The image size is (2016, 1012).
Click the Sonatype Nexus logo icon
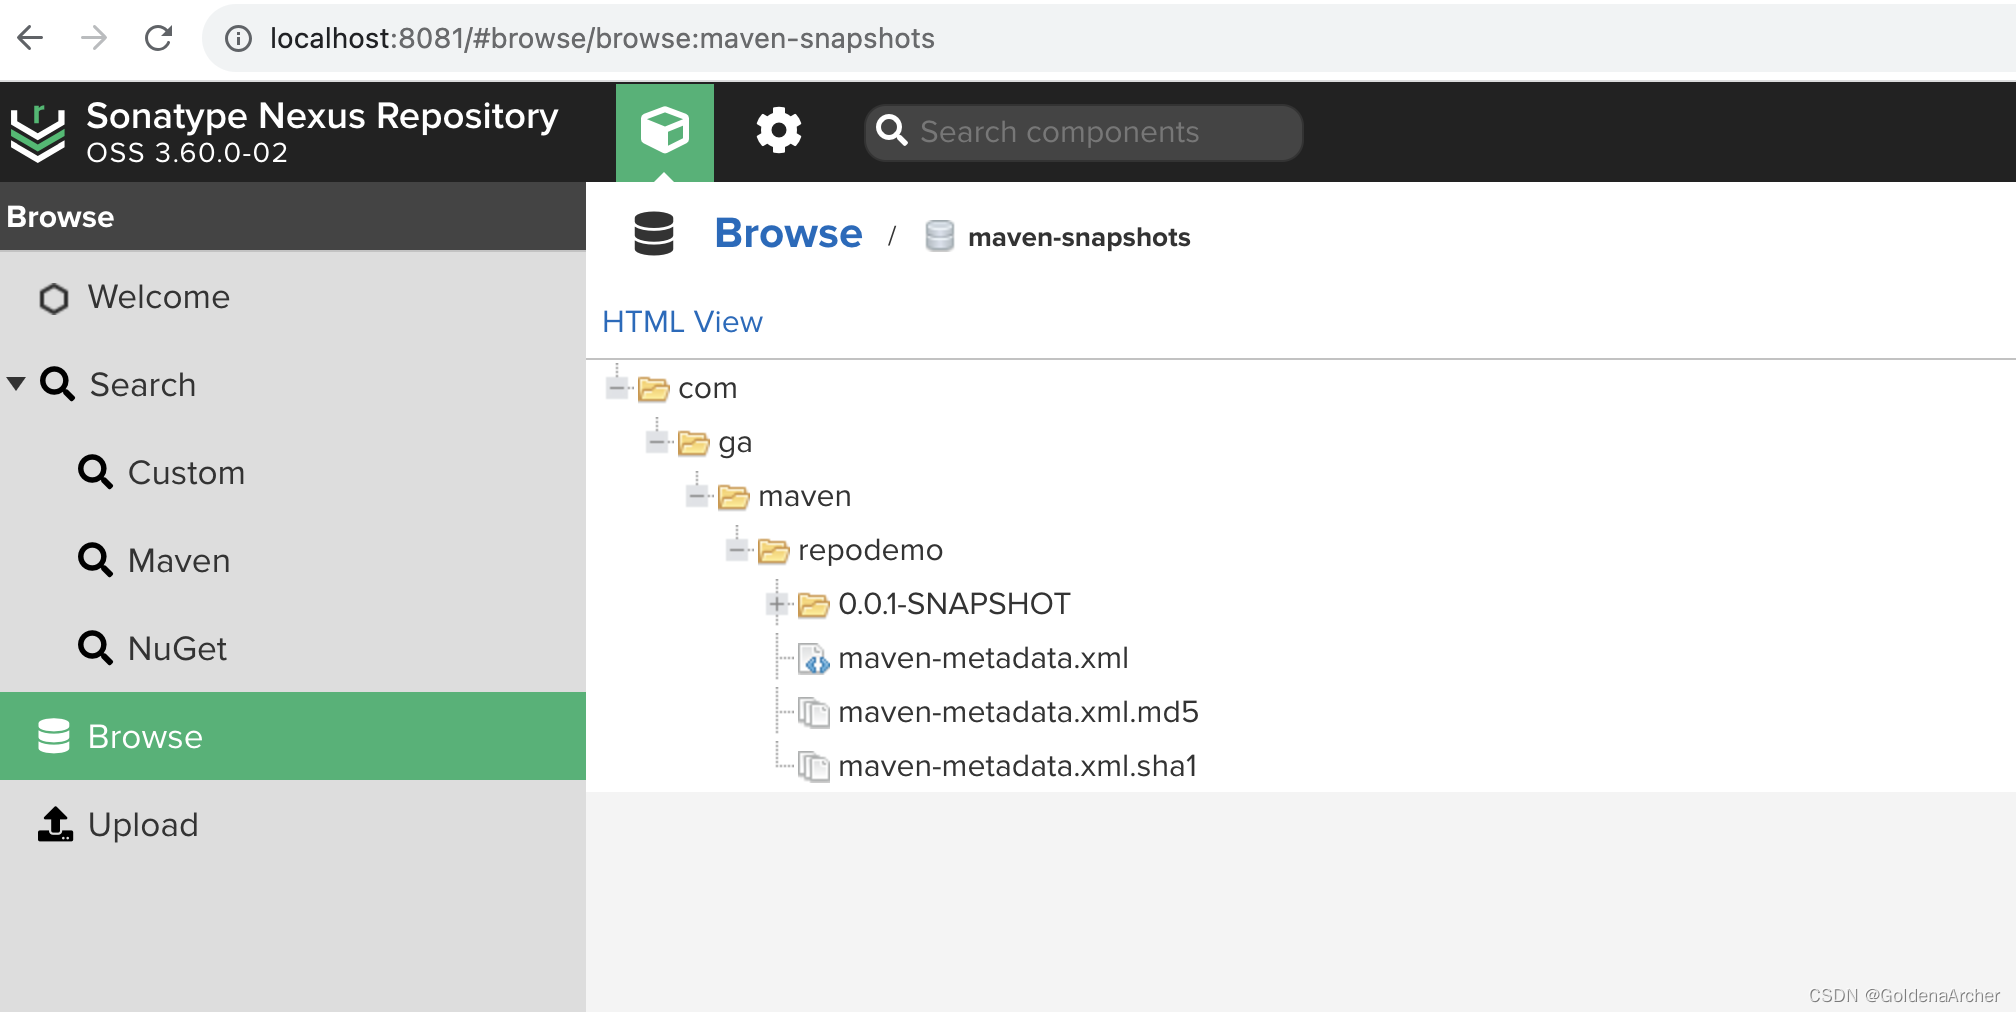coord(38,133)
